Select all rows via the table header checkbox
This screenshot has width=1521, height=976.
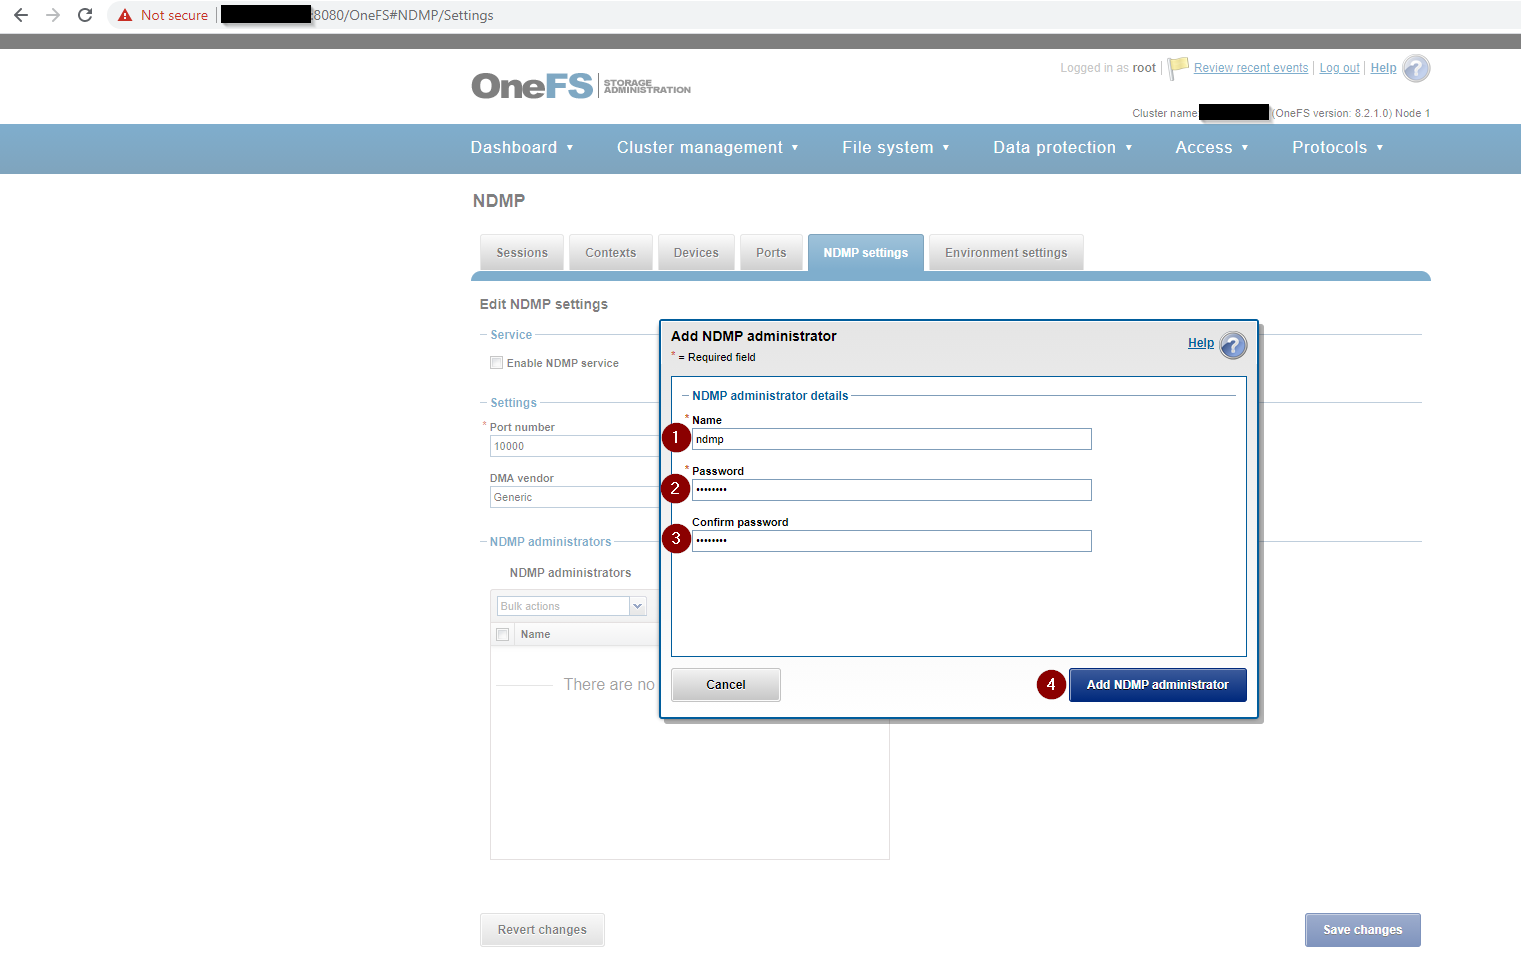point(503,633)
